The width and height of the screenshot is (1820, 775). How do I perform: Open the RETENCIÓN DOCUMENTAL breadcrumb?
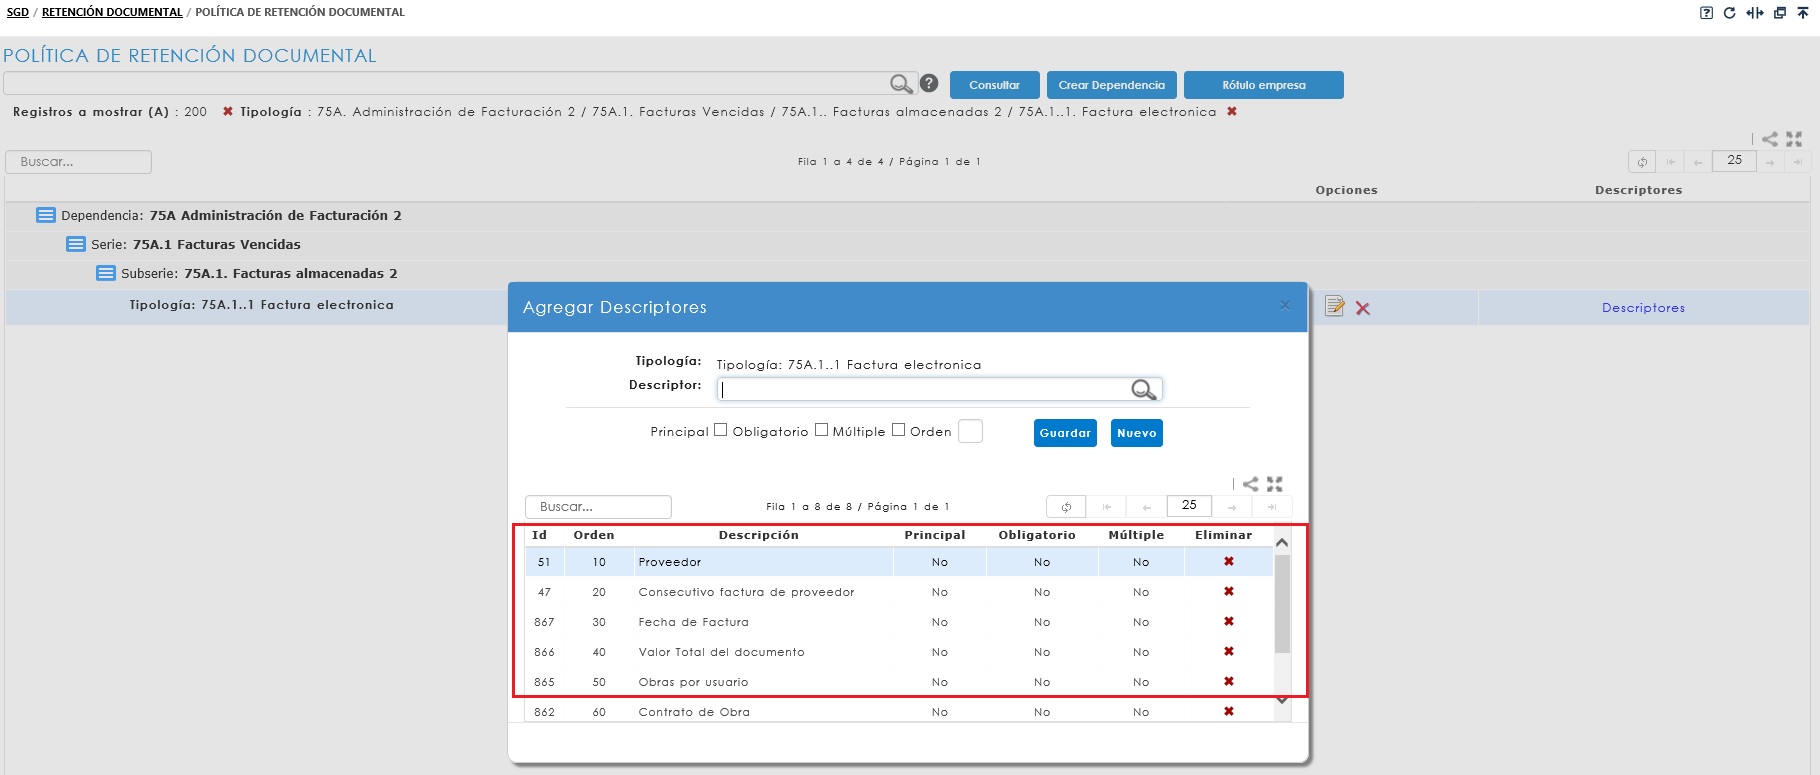pyautogui.click(x=112, y=12)
